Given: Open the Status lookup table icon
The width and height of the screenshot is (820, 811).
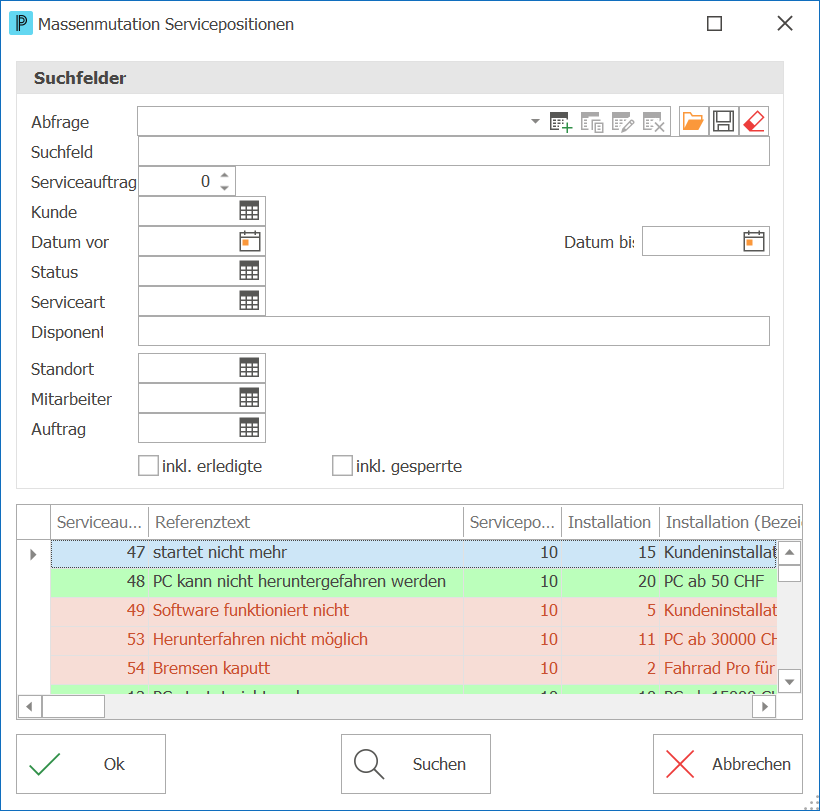Looking at the screenshot, I should (249, 271).
